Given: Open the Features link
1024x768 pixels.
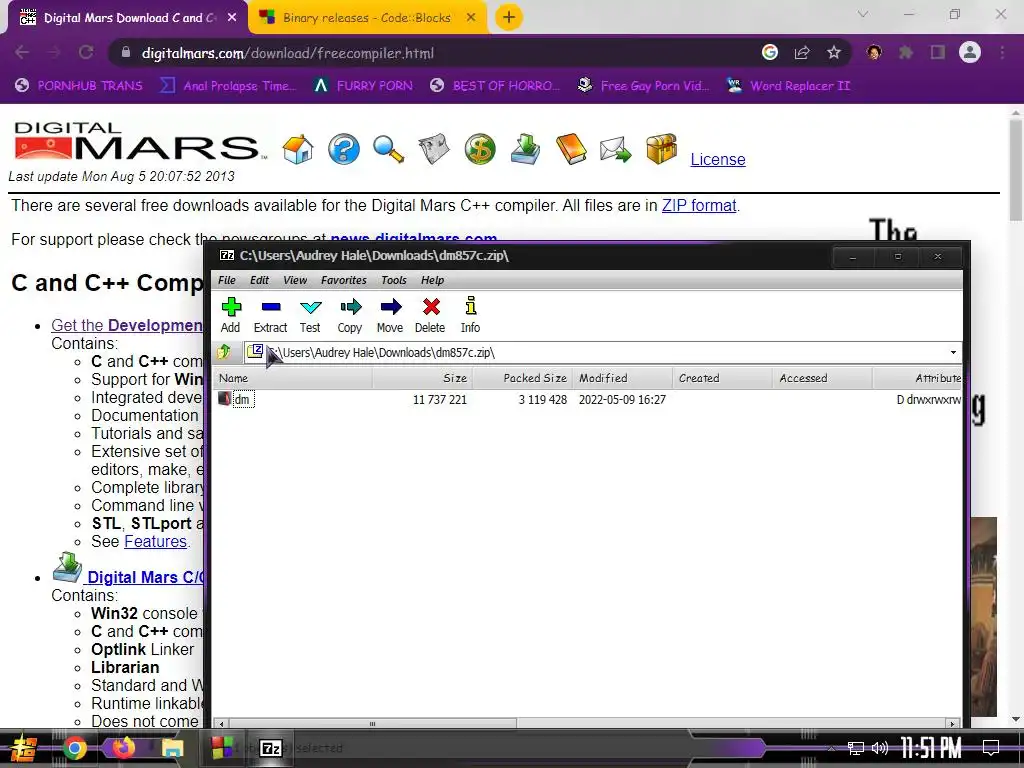Looking at the screenshot, I should pyautogui.click(x=155, y=541).
